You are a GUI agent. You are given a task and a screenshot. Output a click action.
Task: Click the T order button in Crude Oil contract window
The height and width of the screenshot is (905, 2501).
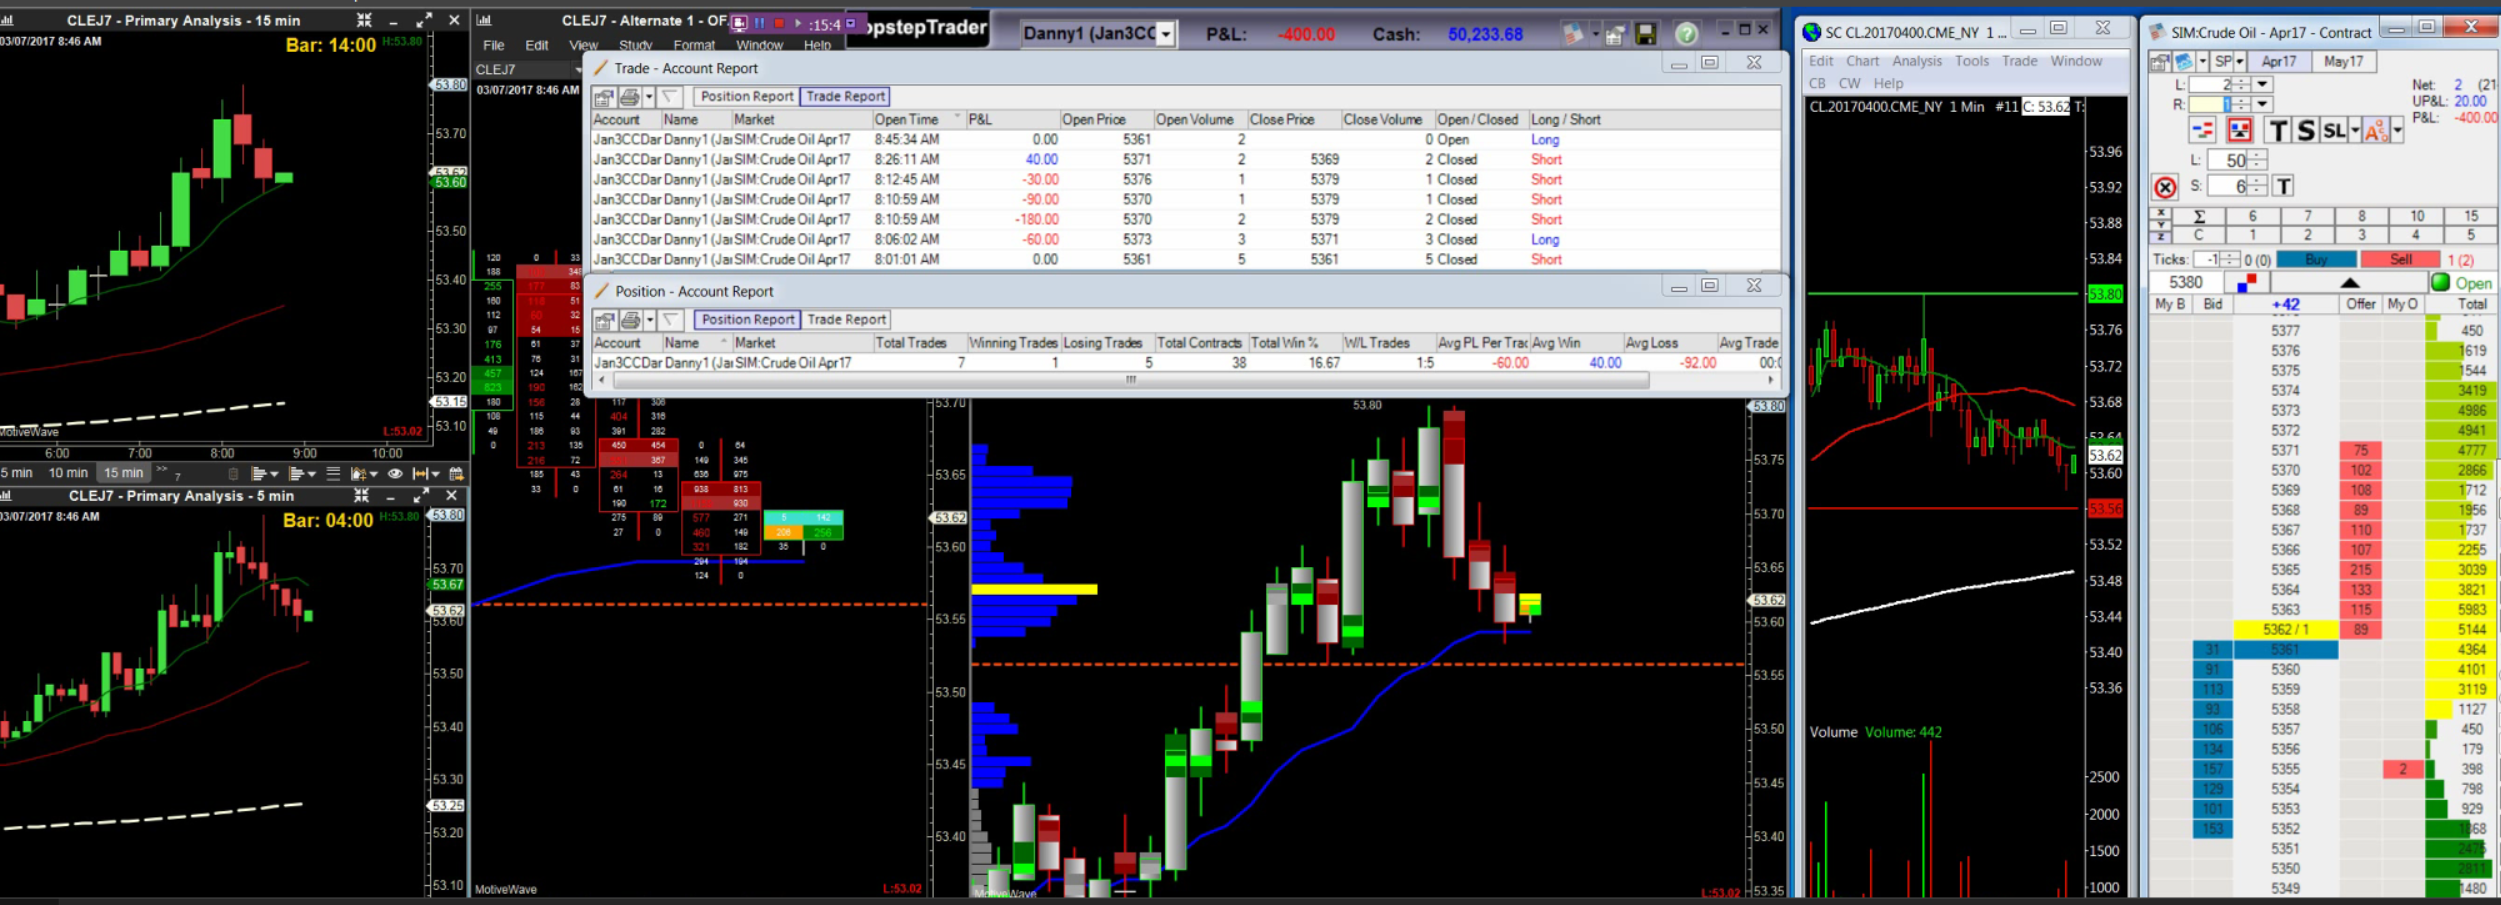pos(2278,131)
